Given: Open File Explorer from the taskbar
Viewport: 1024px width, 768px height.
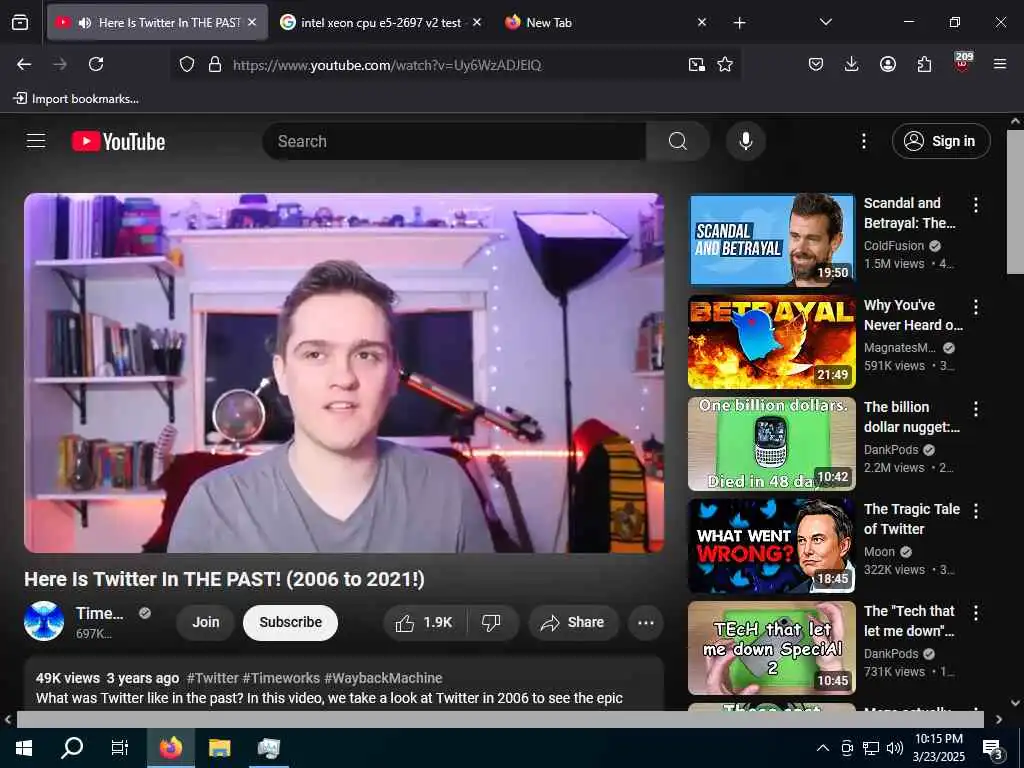Looking at the screenshot, I should (219, 748).
